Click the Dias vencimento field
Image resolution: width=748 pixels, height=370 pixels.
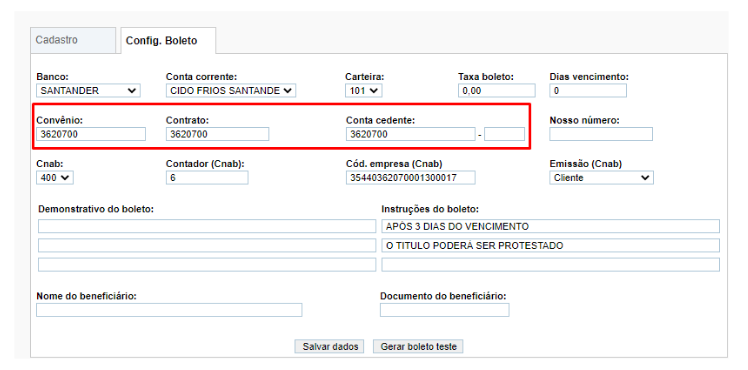tap(588, 91)
